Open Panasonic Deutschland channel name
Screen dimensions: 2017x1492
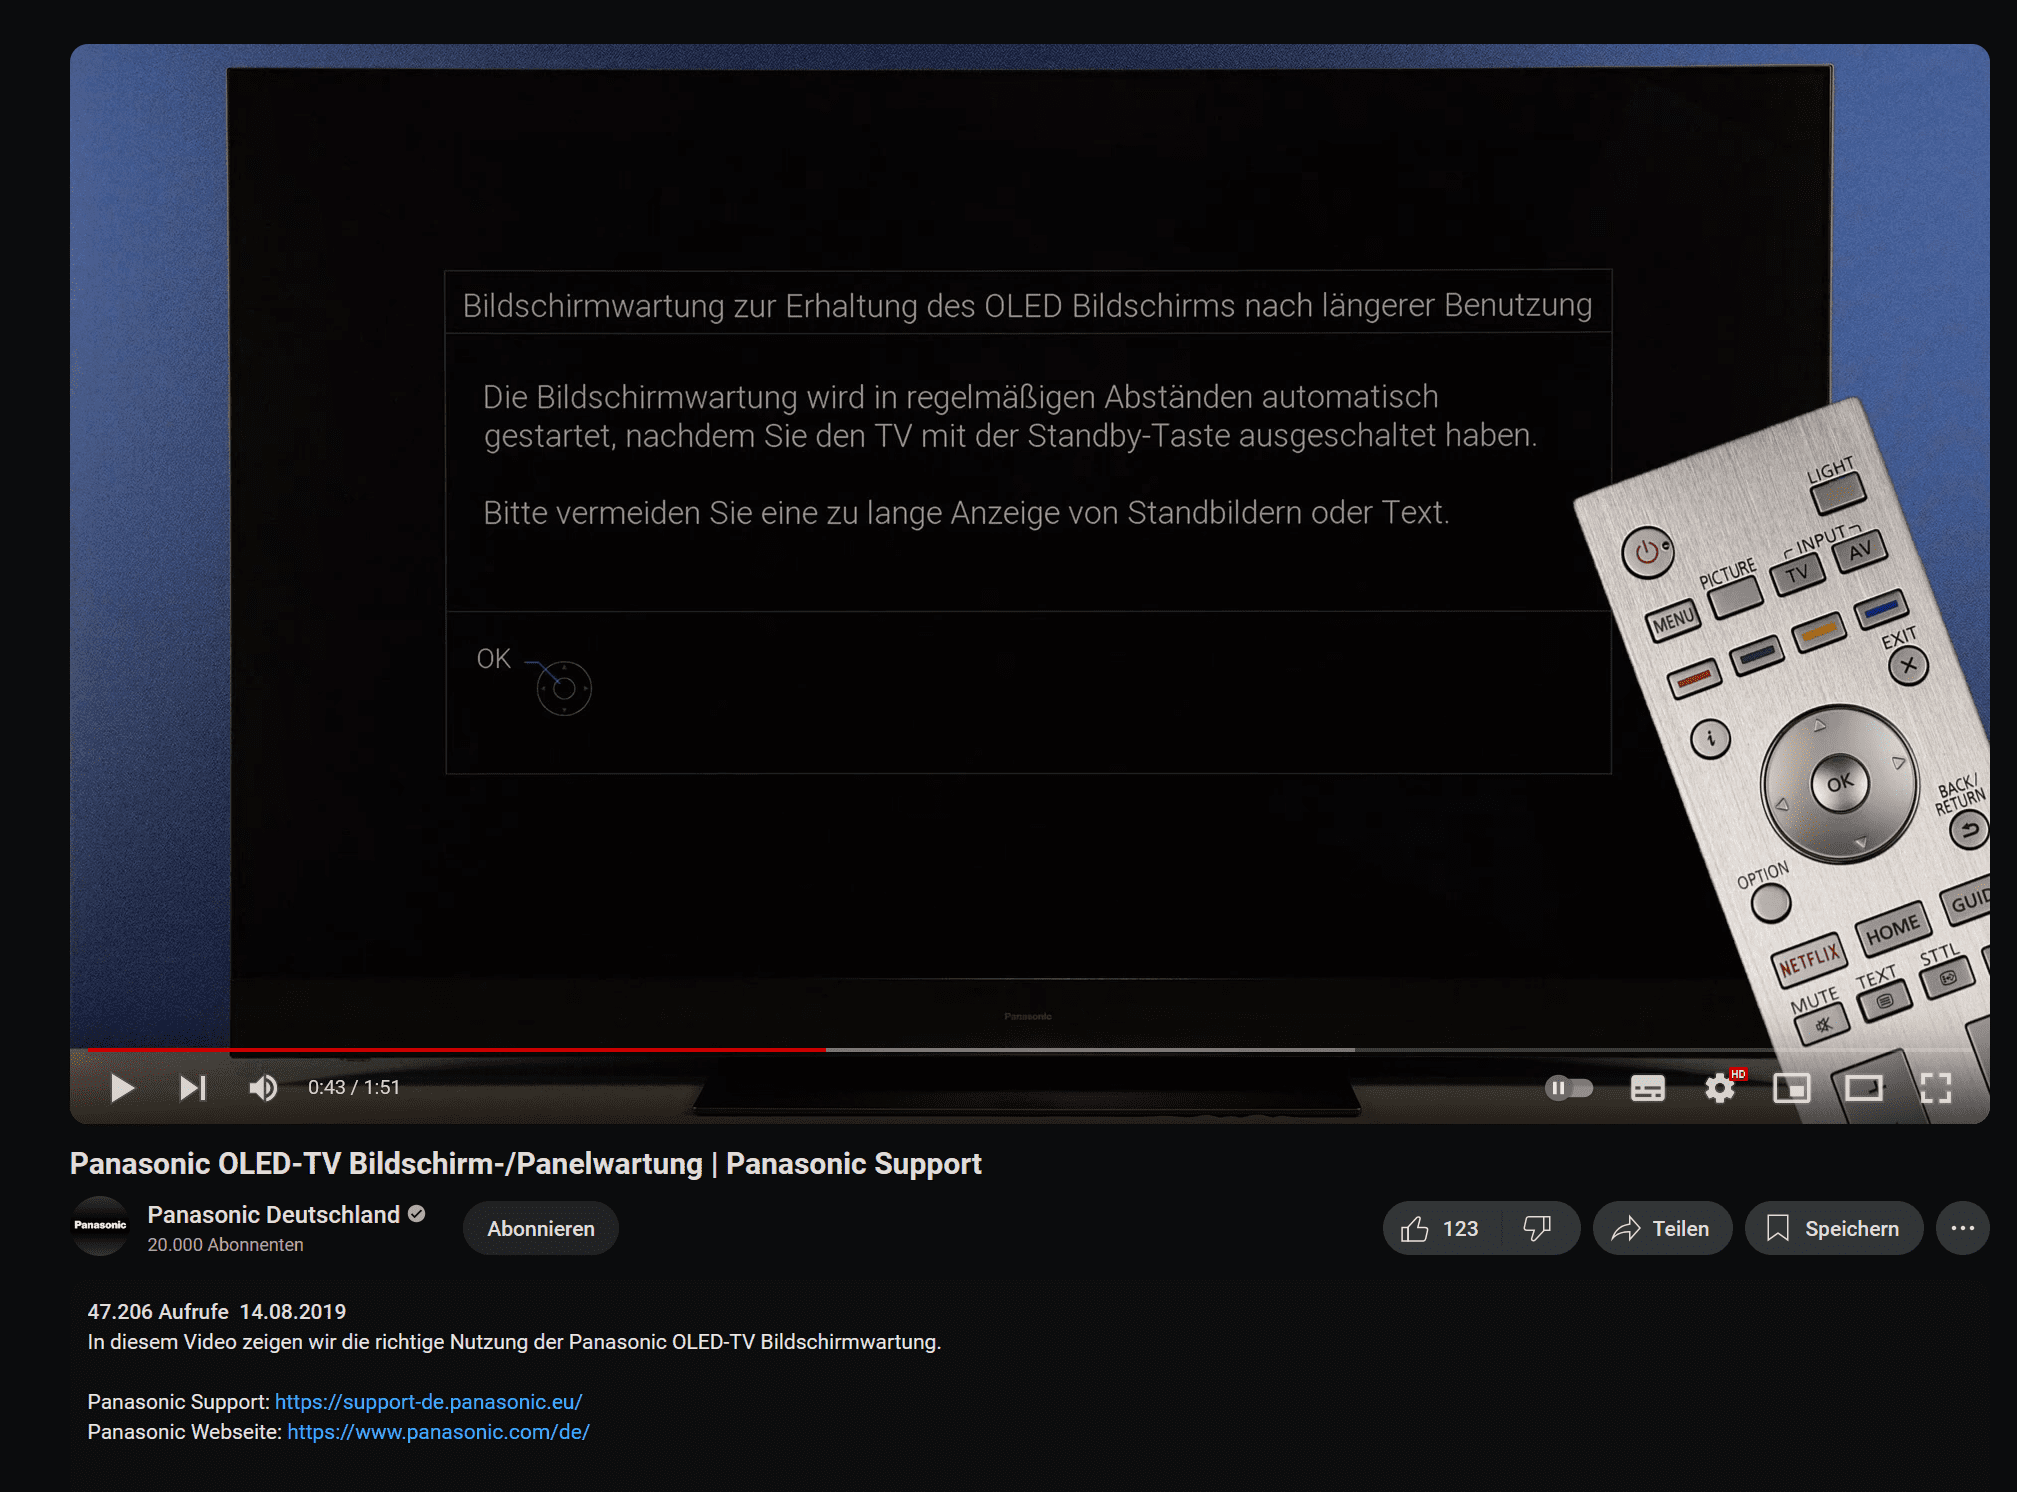[x=273, y=1215]
